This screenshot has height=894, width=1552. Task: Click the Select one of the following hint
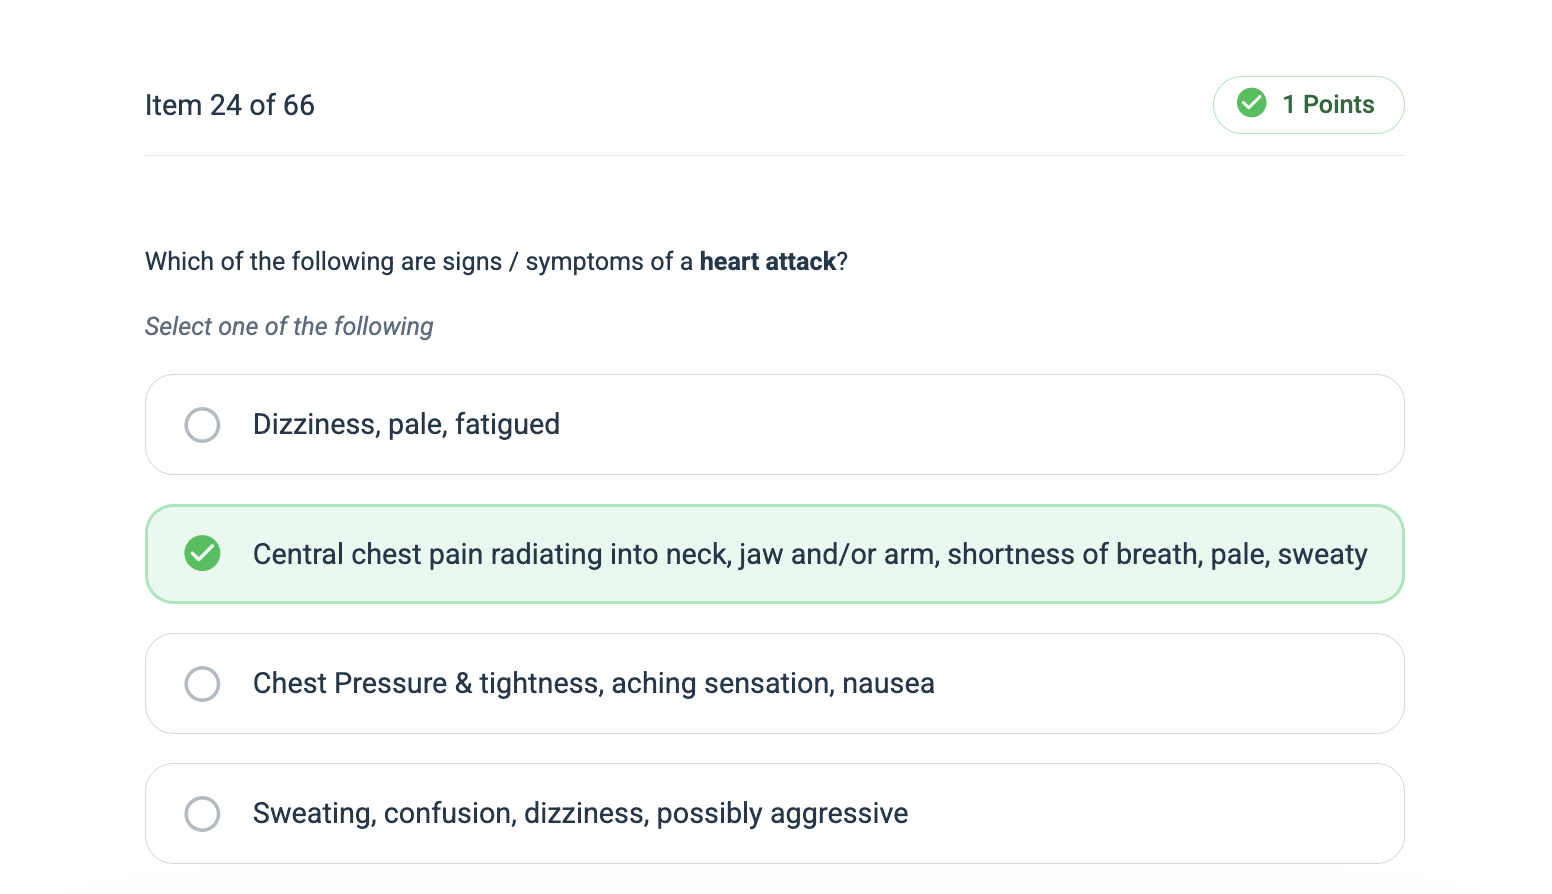point(289,326)
